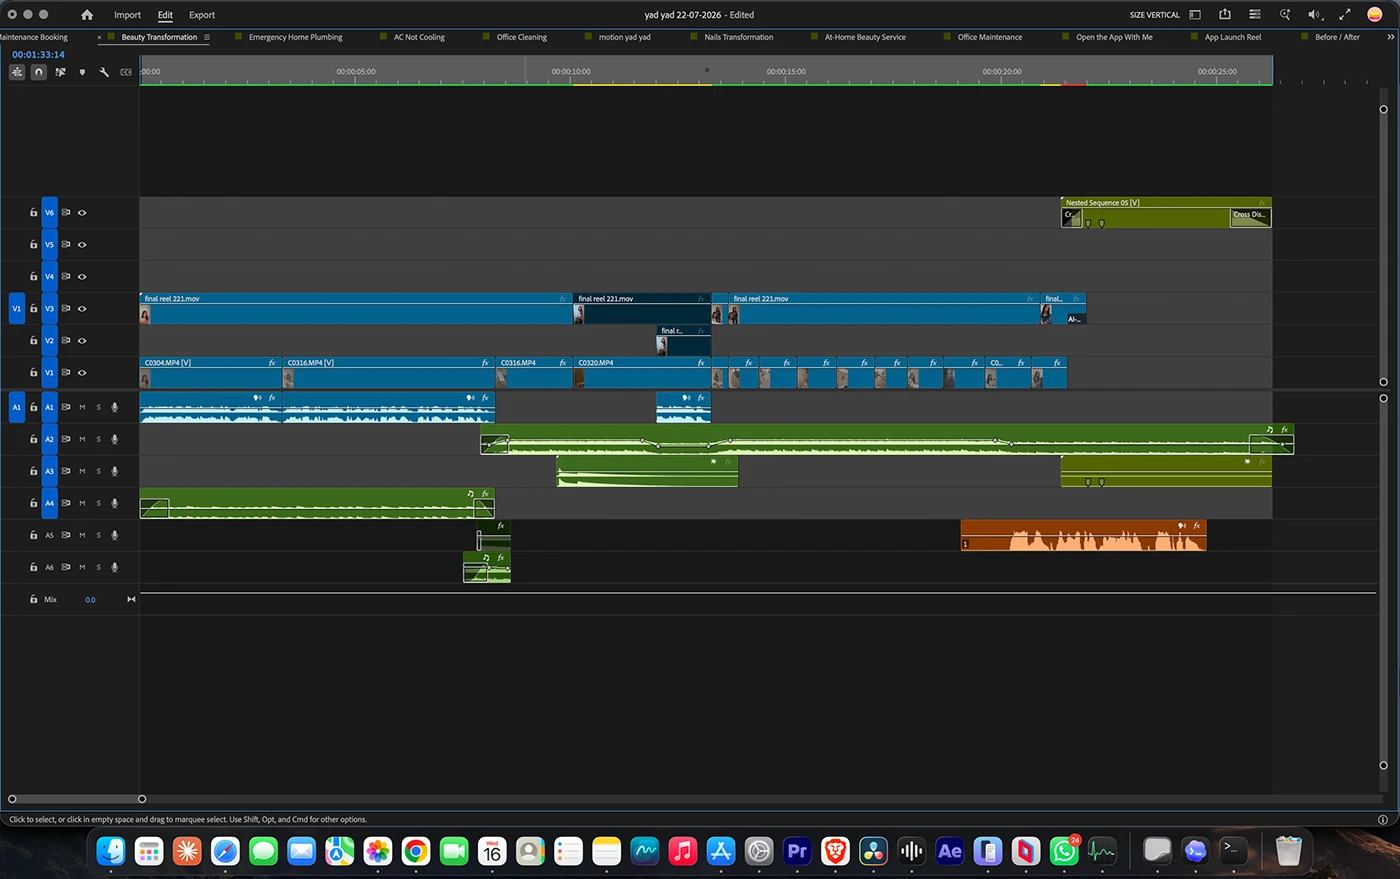Click video tracks vertical scroll top handle
The height and width of the screenshot is (879, 1400).
click(1384, 109)
